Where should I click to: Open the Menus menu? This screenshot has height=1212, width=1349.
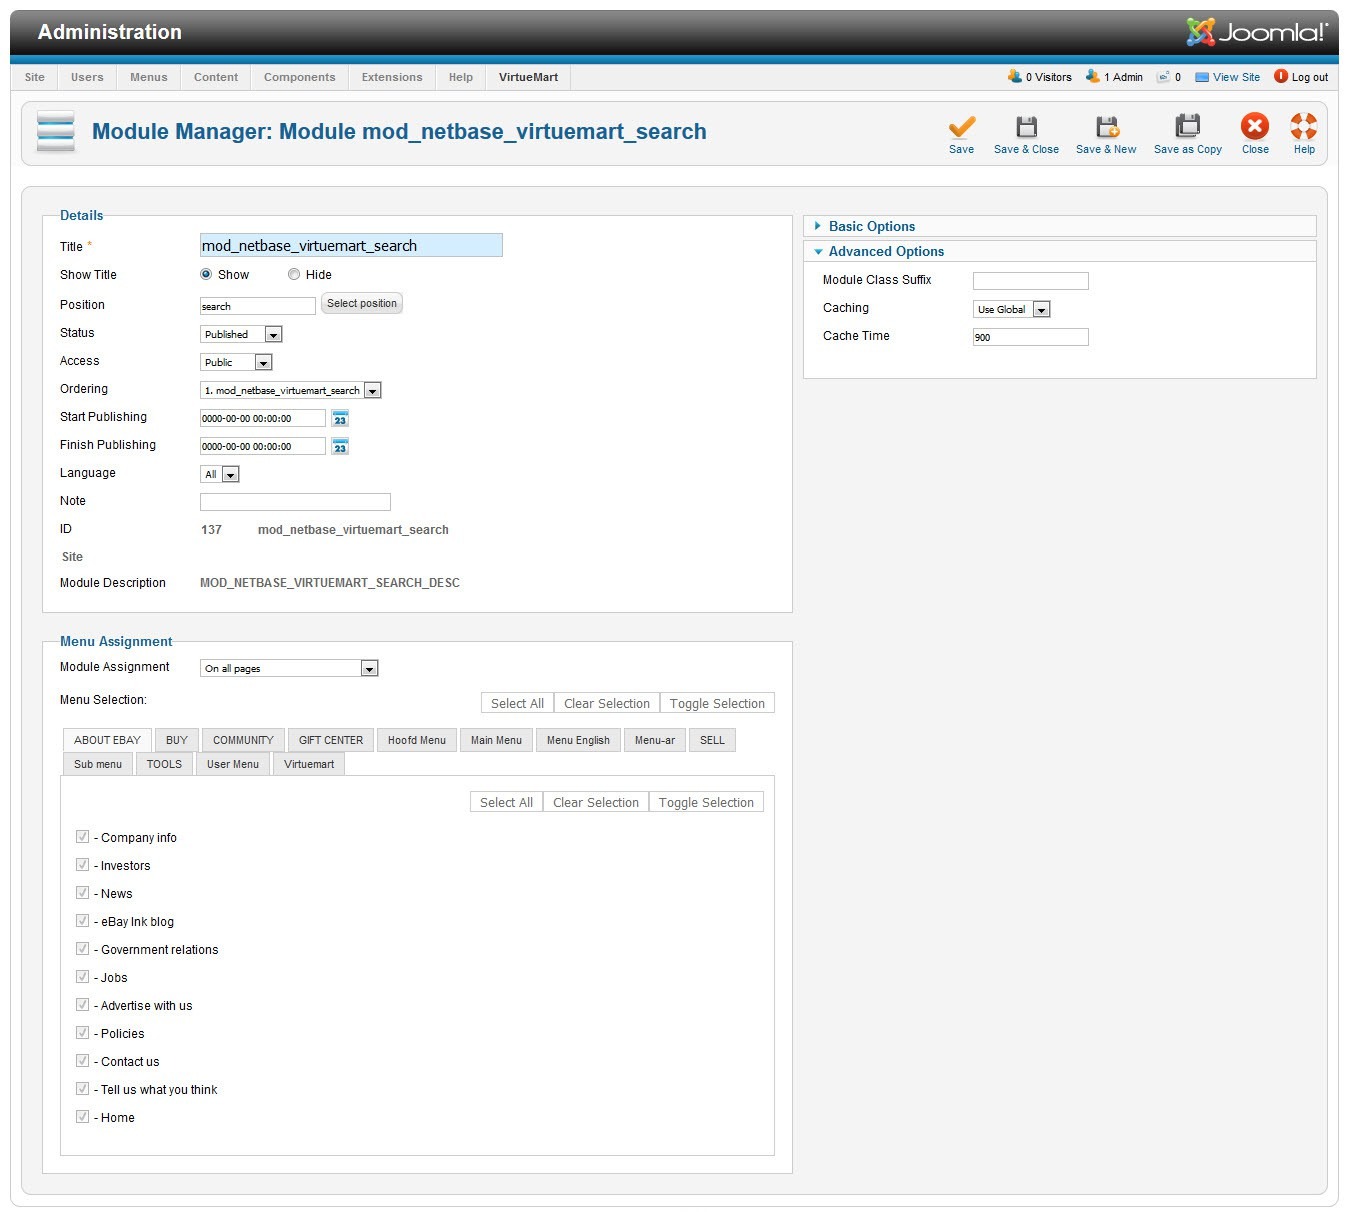[149, 77]
